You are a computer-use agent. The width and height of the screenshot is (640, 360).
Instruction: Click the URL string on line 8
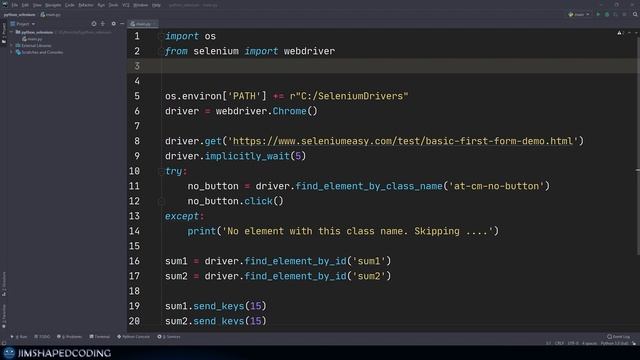pyautogui.click(x=403, y=141)
